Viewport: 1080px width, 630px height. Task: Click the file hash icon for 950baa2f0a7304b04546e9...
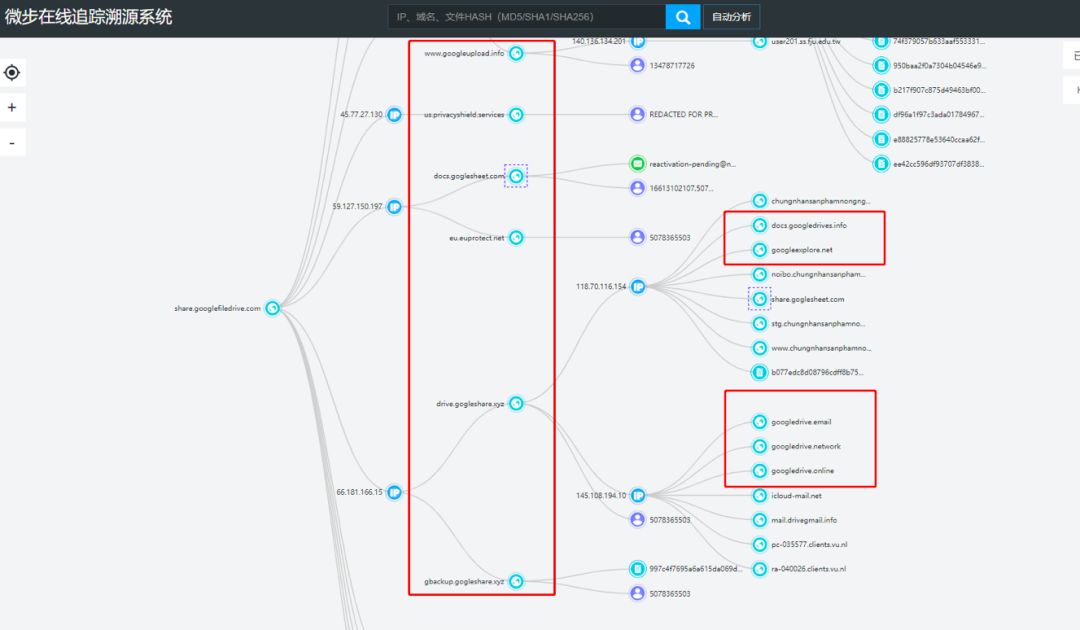pos(881,65)
